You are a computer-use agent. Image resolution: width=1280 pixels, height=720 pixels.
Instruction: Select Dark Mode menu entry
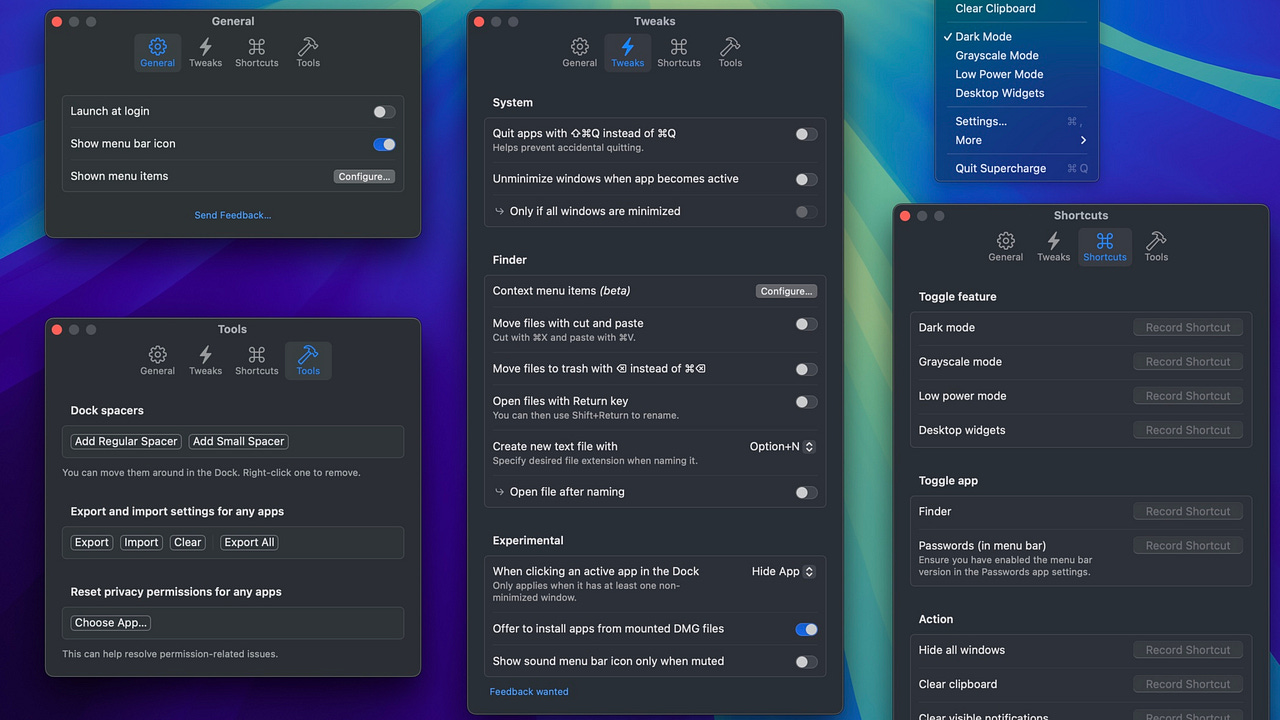pos(1017,37)
